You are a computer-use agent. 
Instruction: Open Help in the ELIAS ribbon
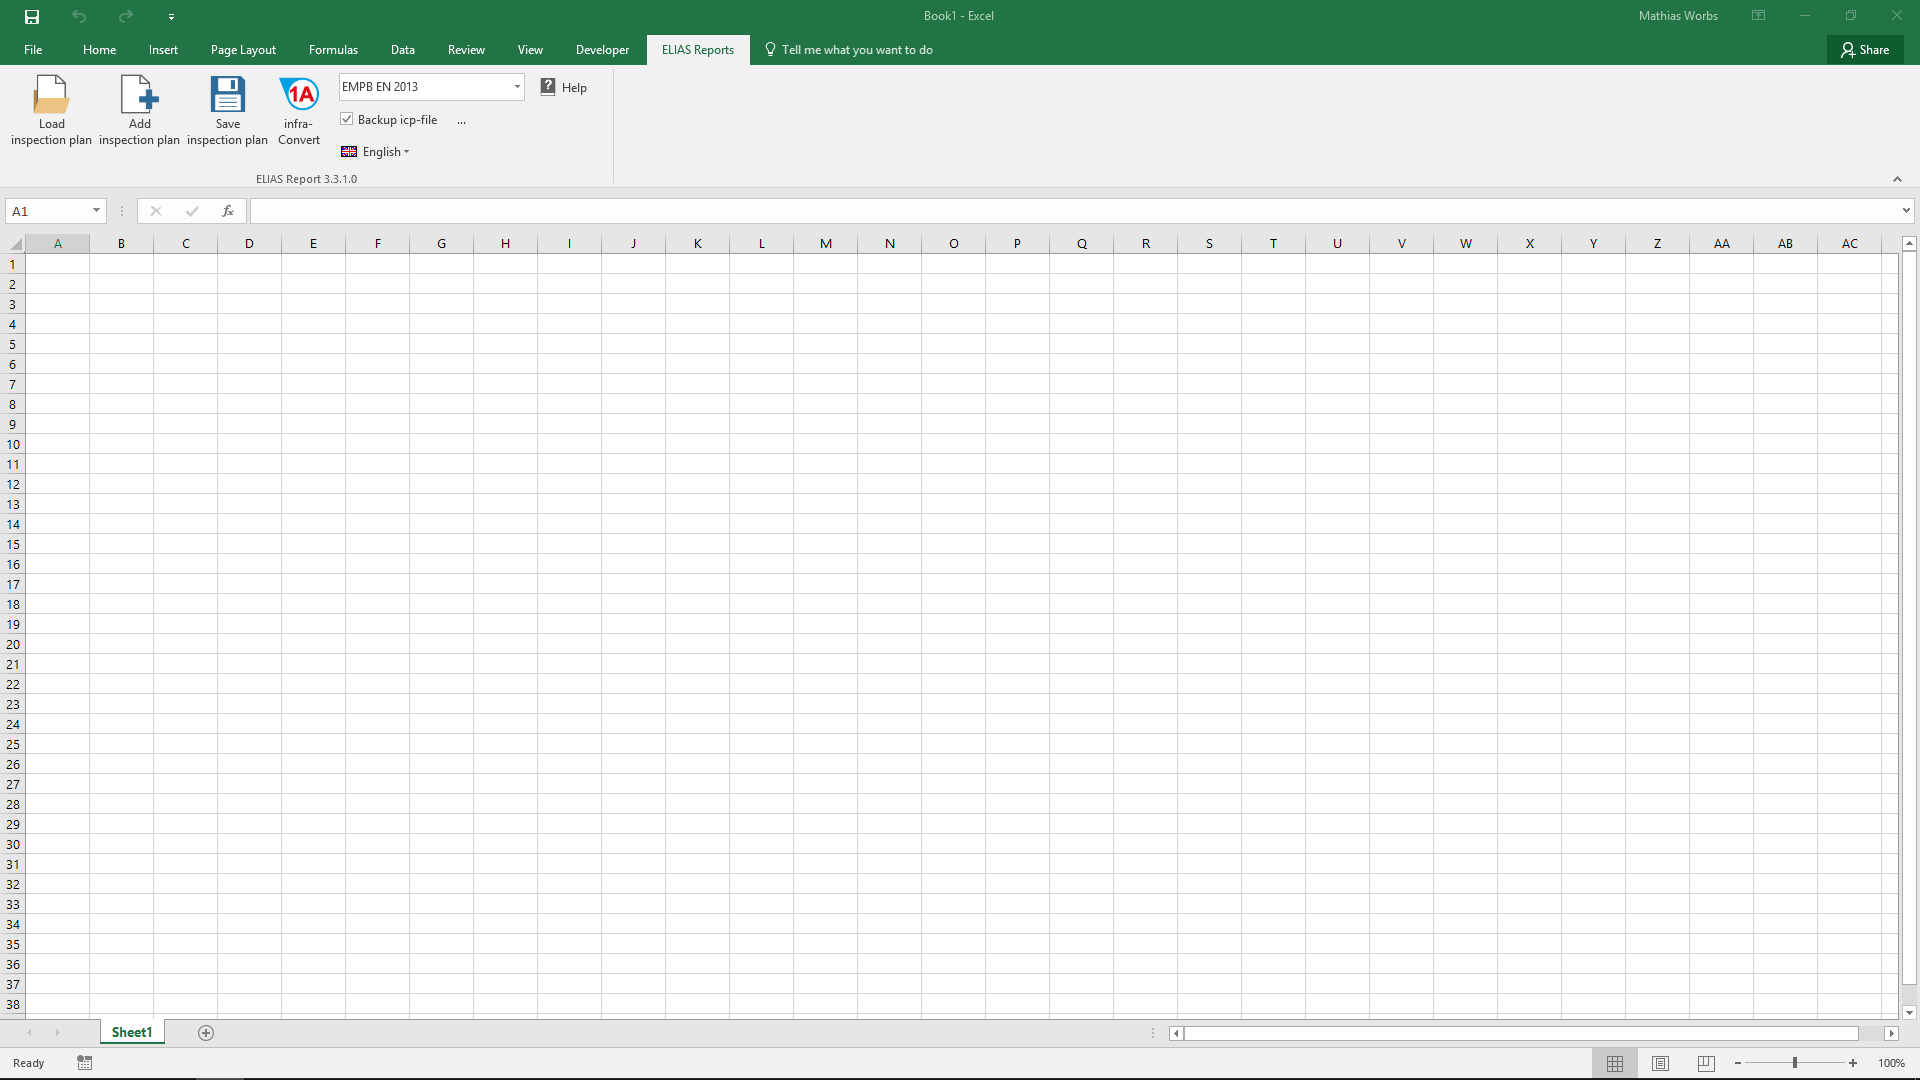click(x=564, y=88)
